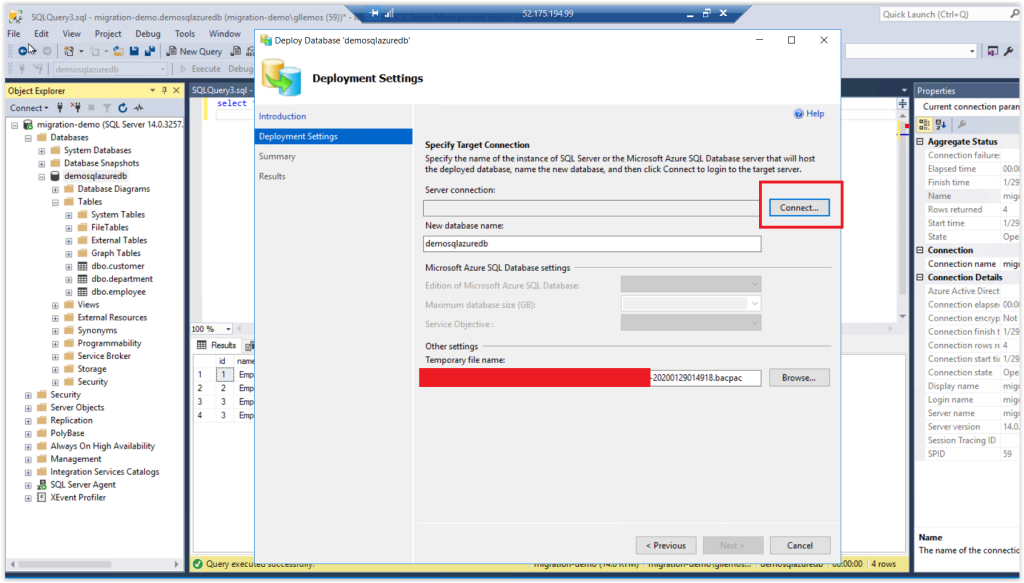The width and height of the screenshot is (1024, 583).
Task: Select the dbo.department table
Action: tap(121, 279)
